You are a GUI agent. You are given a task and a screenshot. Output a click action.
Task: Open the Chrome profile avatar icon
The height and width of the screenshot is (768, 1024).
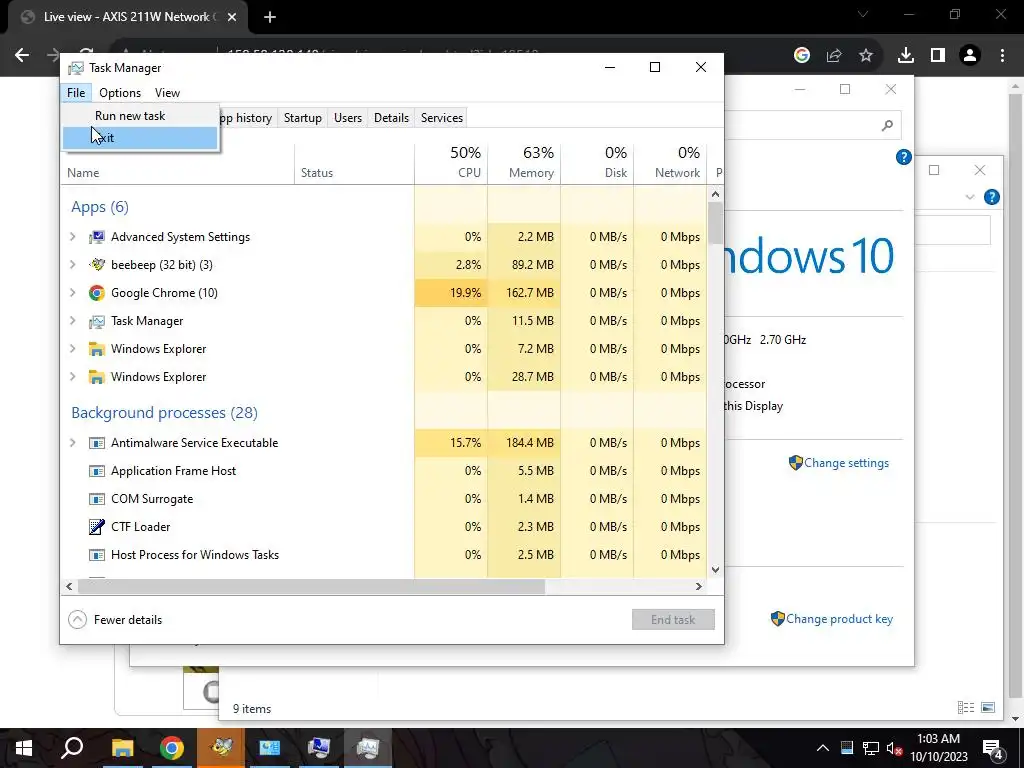(970, 56)
